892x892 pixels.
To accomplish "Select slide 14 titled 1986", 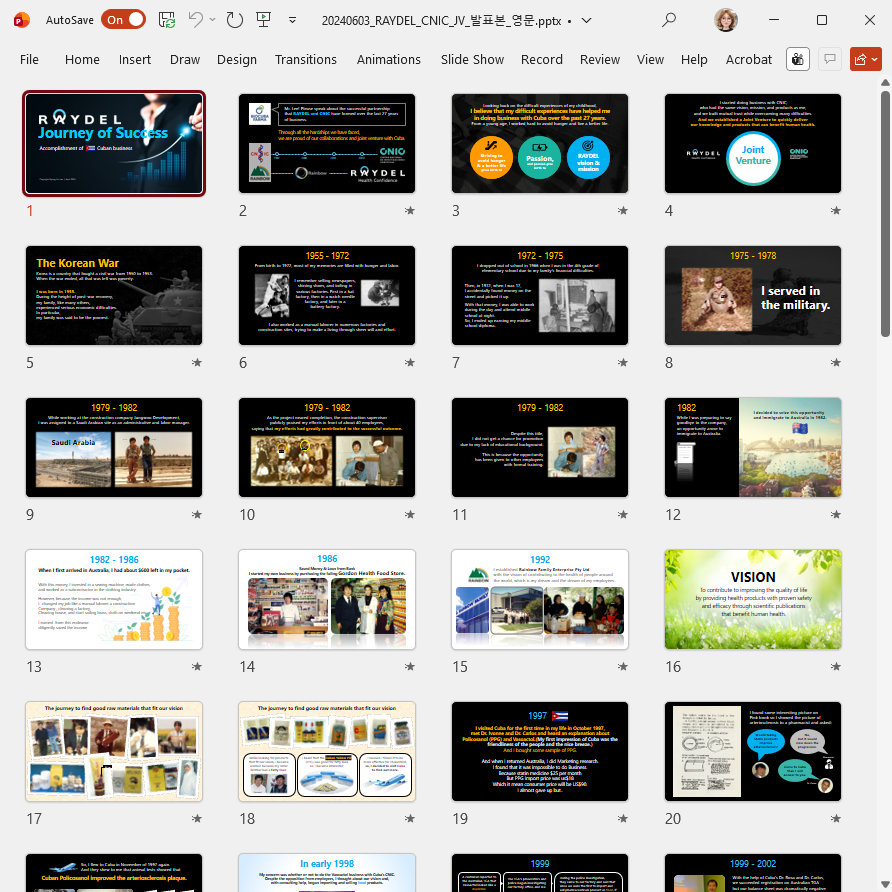I will tap(327, 599).
